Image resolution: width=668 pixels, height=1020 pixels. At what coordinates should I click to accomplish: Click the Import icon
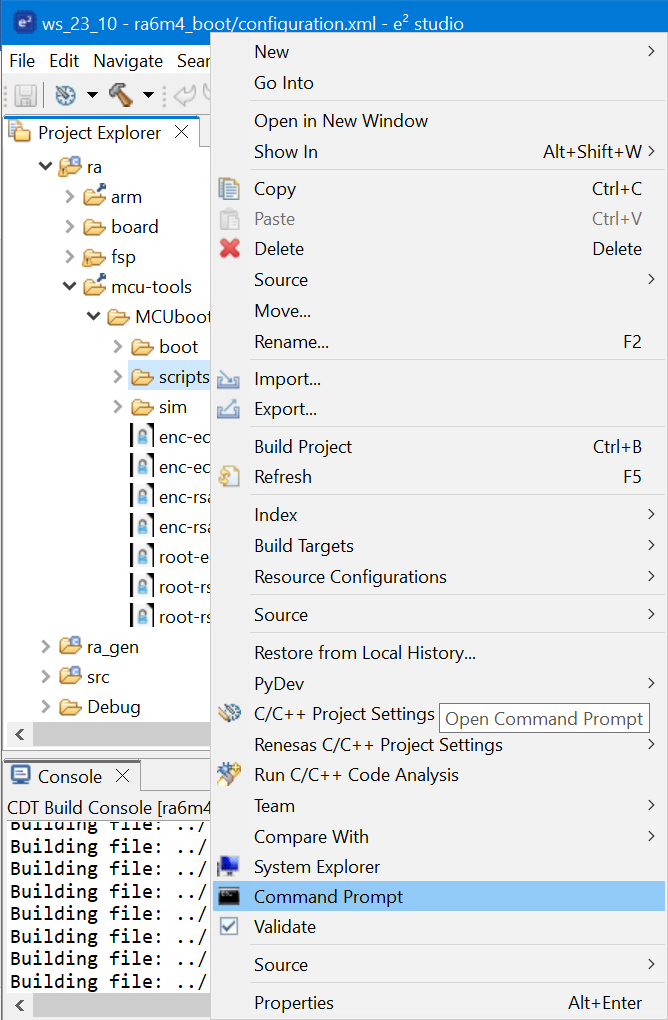pos(228,379)
